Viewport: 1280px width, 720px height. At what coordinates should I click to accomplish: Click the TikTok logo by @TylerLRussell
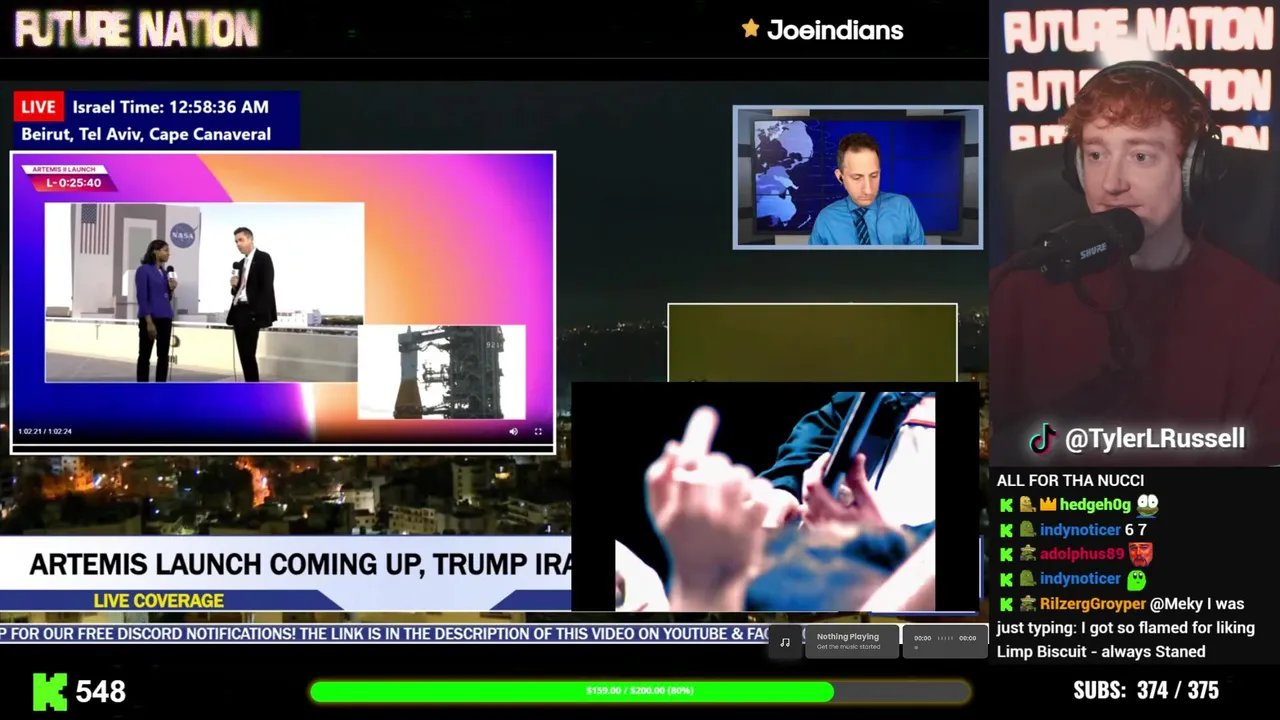coord(1044,438)
